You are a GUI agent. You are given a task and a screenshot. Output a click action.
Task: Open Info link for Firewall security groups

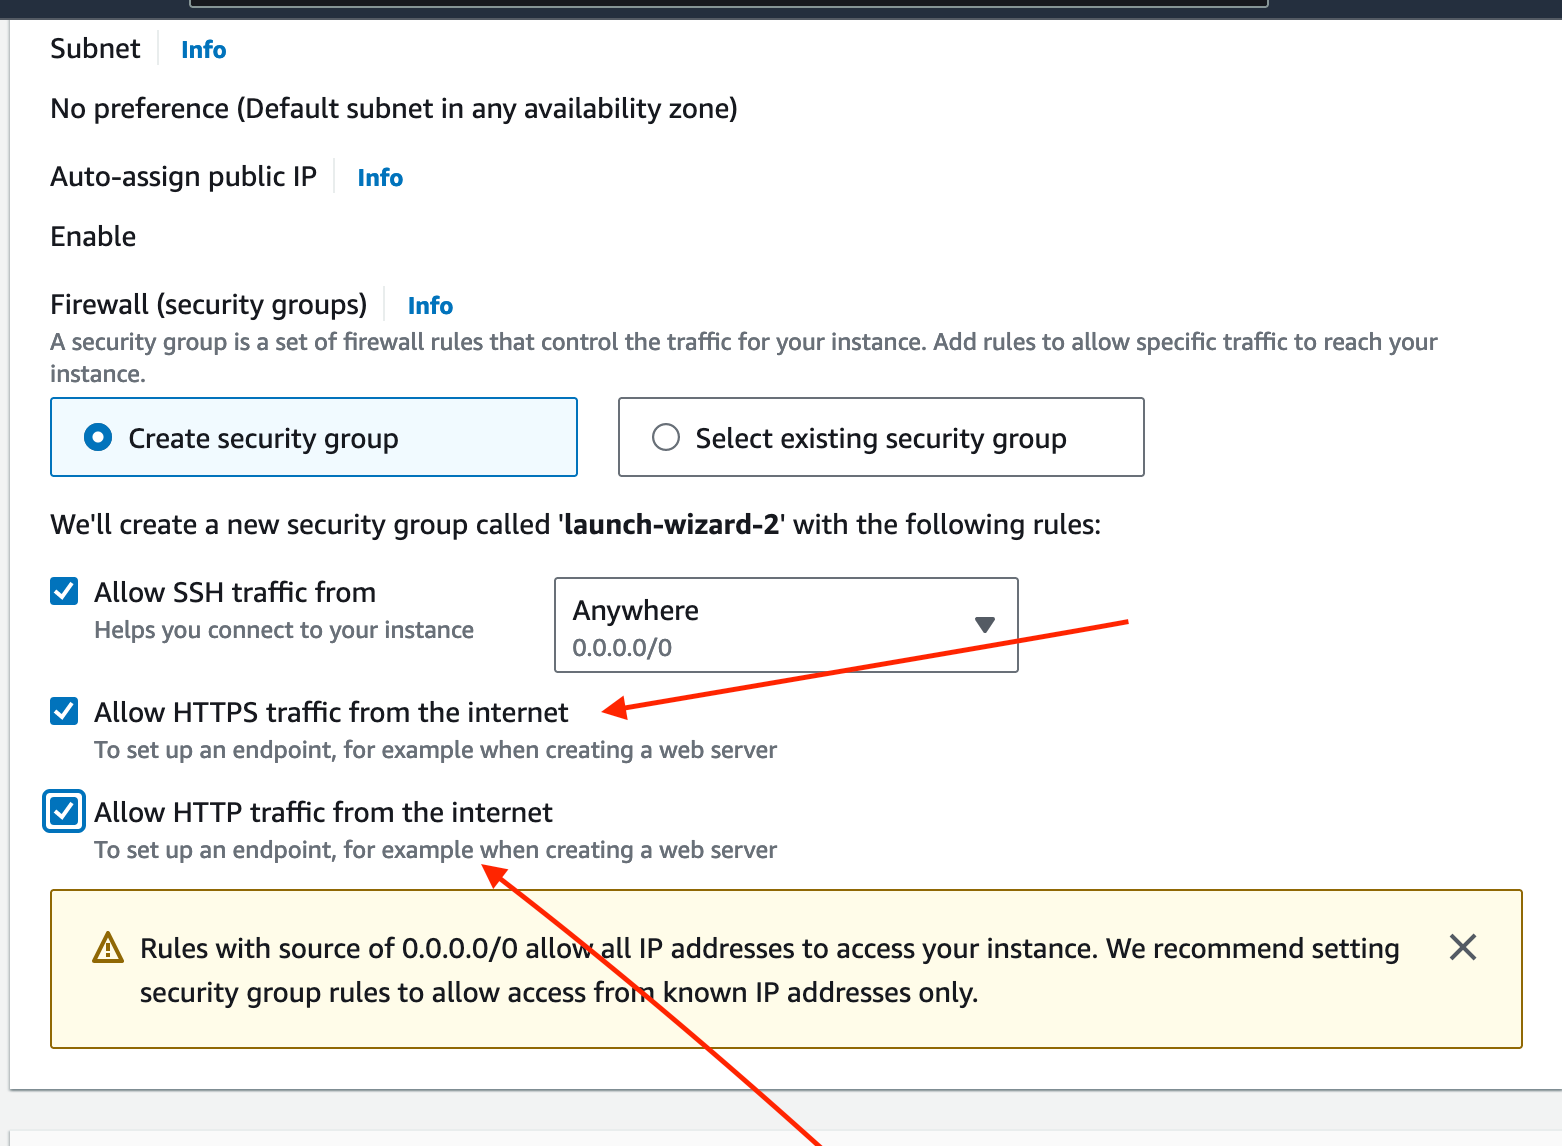(x=430, y=306)
